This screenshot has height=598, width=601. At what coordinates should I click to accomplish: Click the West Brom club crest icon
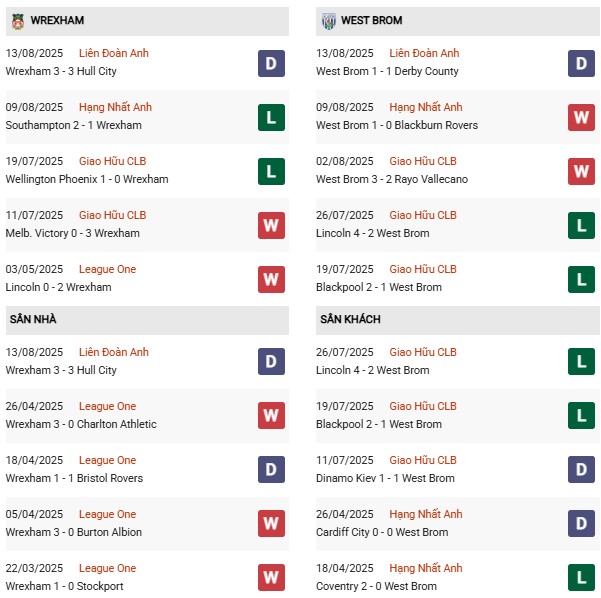coord(326,20)
